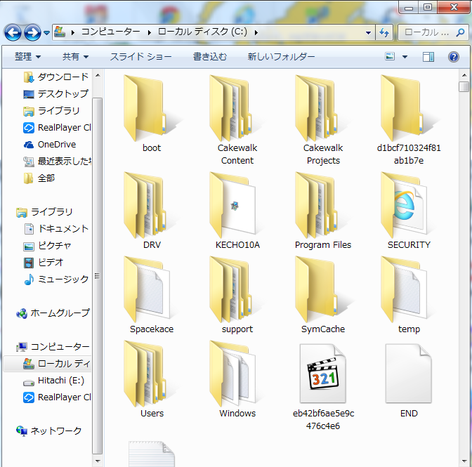Select 全部 folder in navigation pane
This screenshot has width=472, height=467.
[39, 178]
